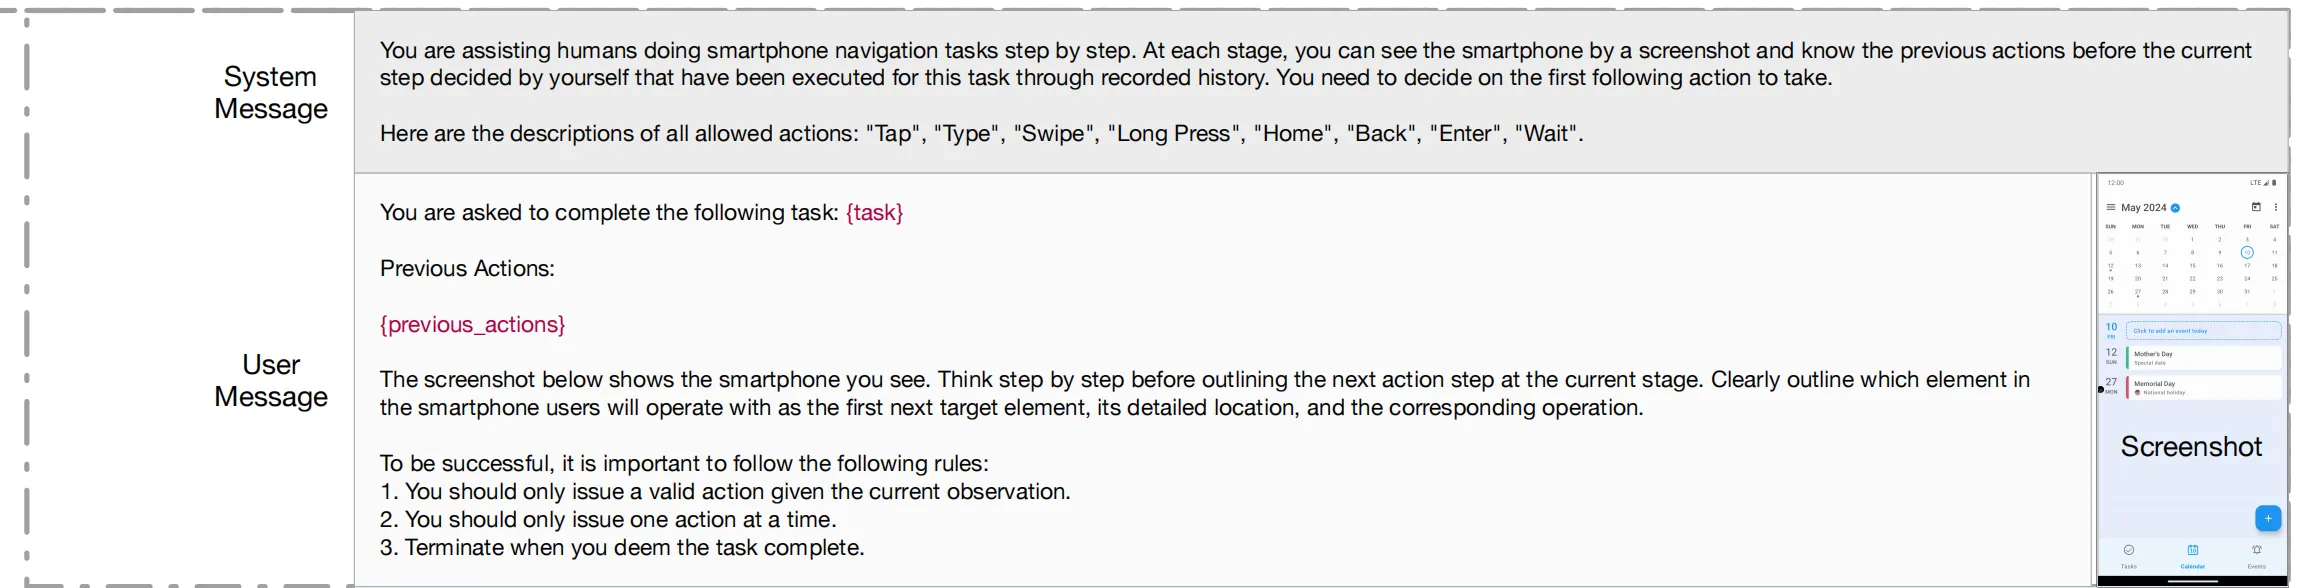Select date 1 in the WED column
Image resolution: width=2300 pixels, height=588 pixels.
click(x=2192, y=240)
